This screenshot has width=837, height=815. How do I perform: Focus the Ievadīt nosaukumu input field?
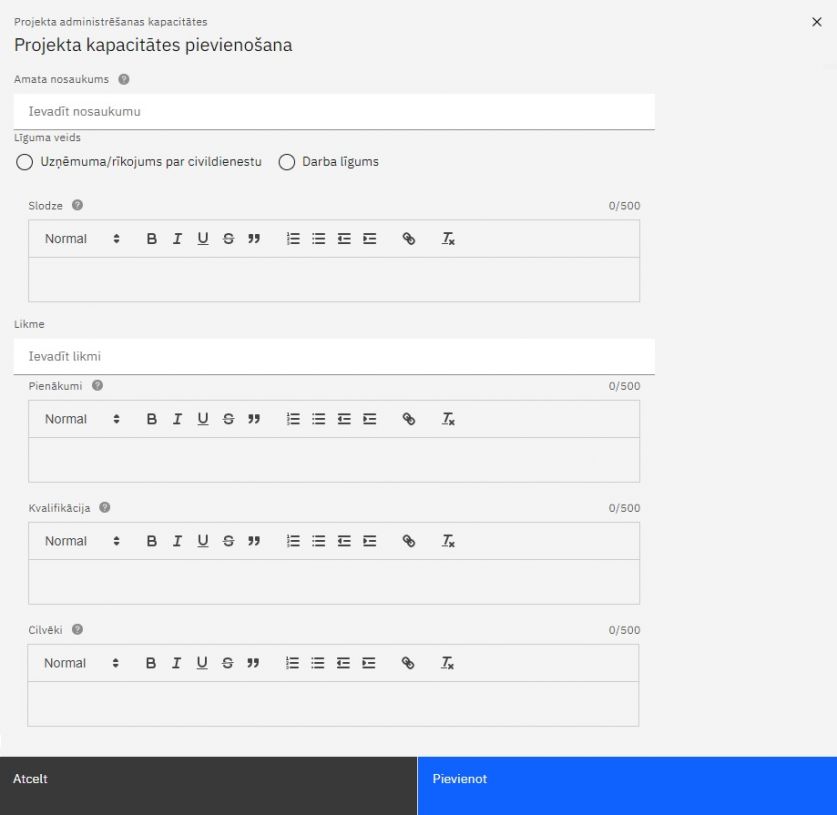click(x=334, y=112)
